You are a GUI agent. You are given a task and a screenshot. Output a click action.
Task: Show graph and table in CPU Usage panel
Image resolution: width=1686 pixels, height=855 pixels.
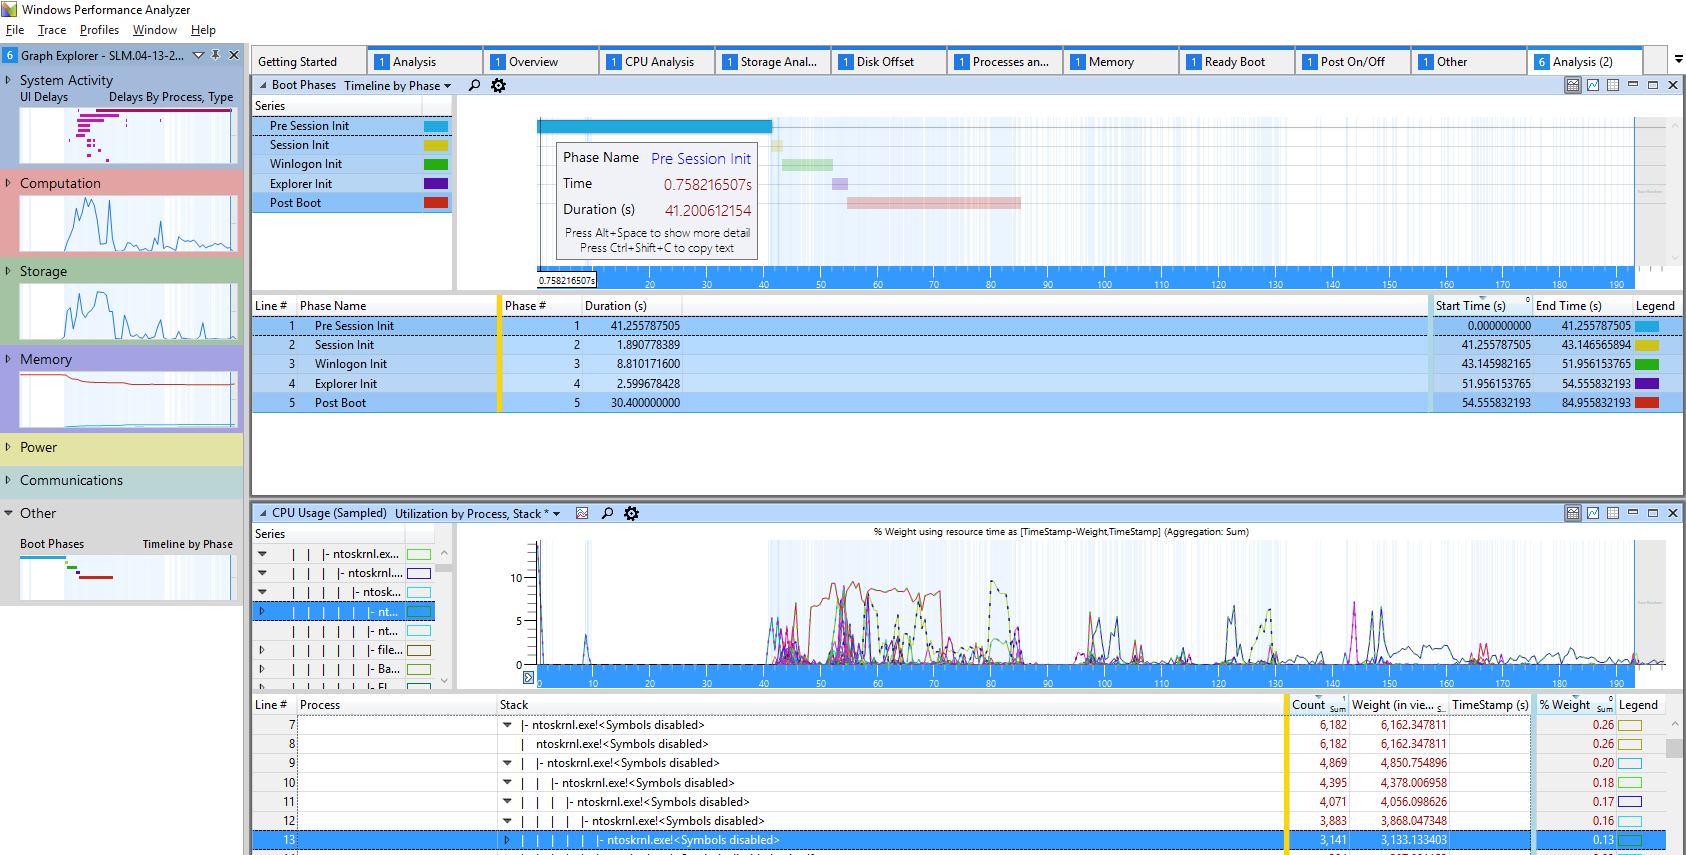[x=1573, y=514]
